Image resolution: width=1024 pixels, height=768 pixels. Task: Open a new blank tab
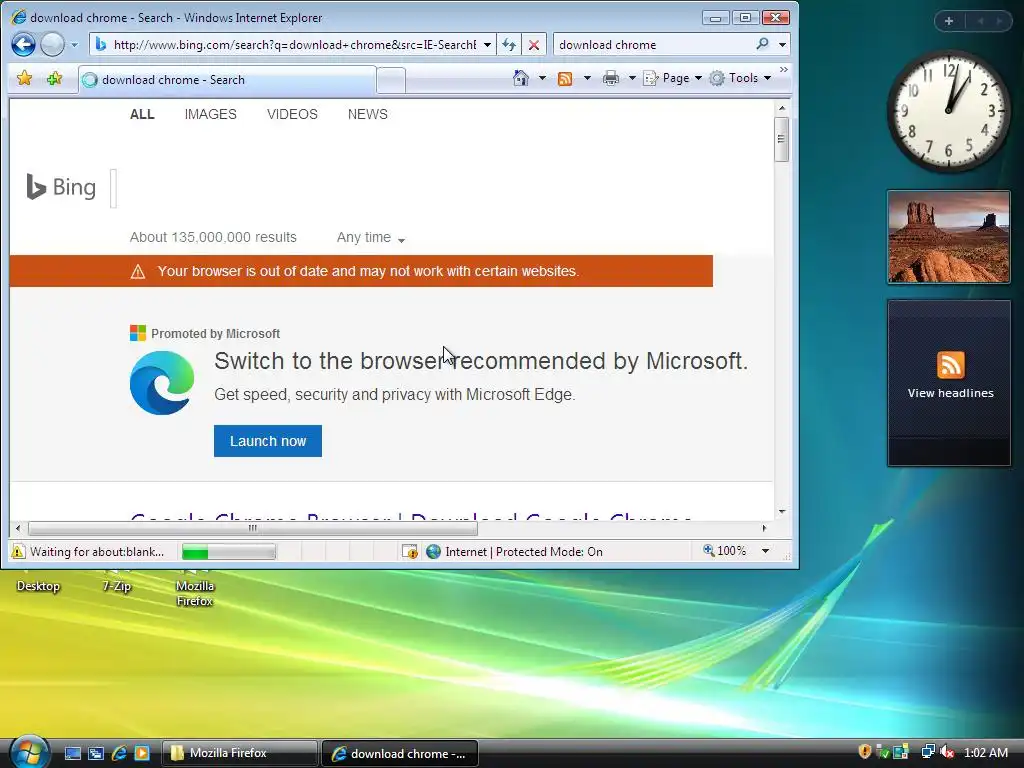click(x=391, y=80)
